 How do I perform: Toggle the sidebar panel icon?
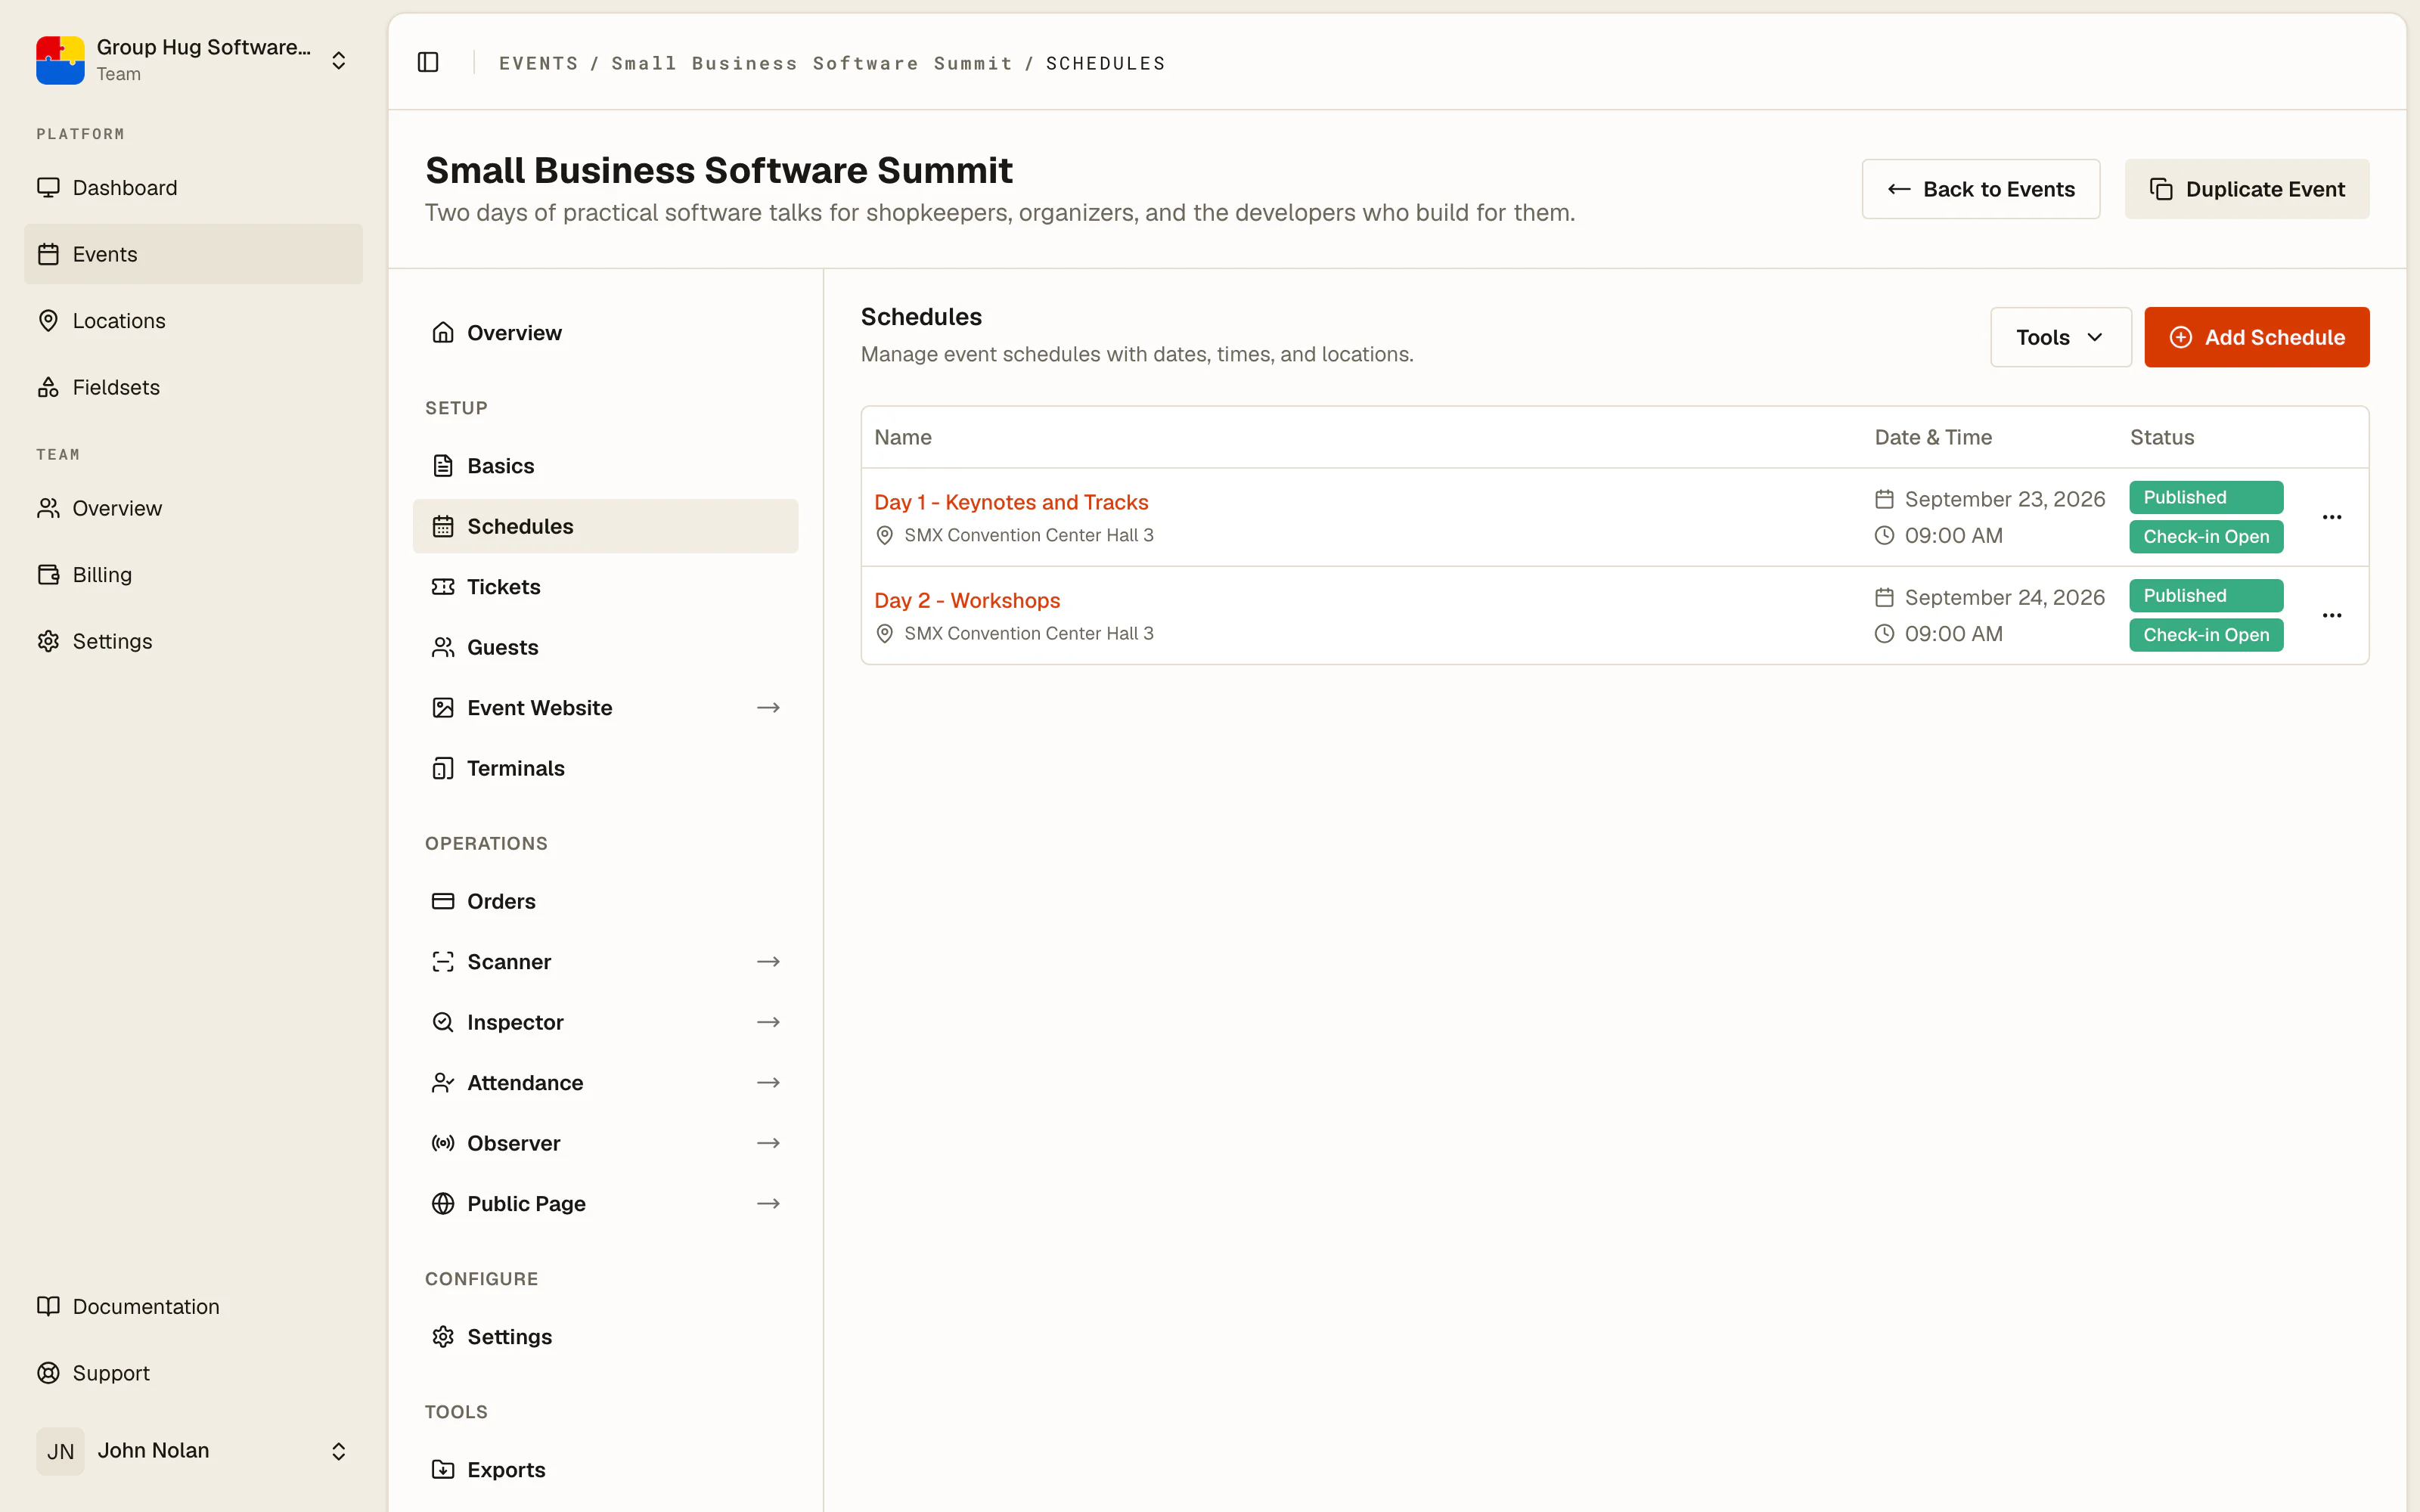point(428,62)
